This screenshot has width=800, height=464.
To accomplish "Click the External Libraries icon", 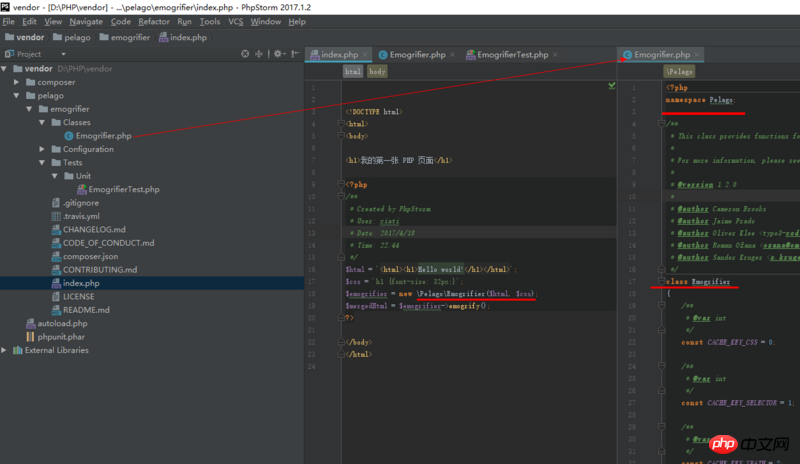I will [18, 350].
